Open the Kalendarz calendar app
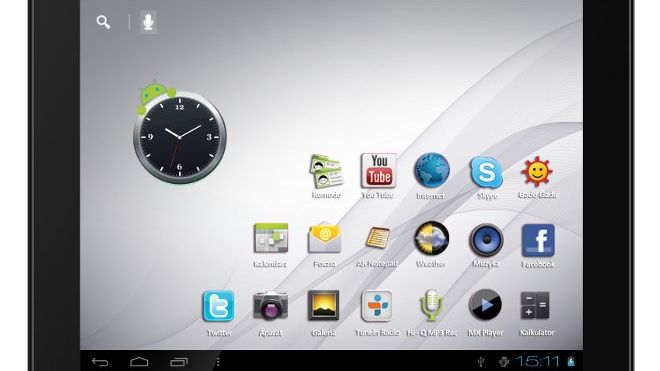660x371 pixels. coord(271,238)
